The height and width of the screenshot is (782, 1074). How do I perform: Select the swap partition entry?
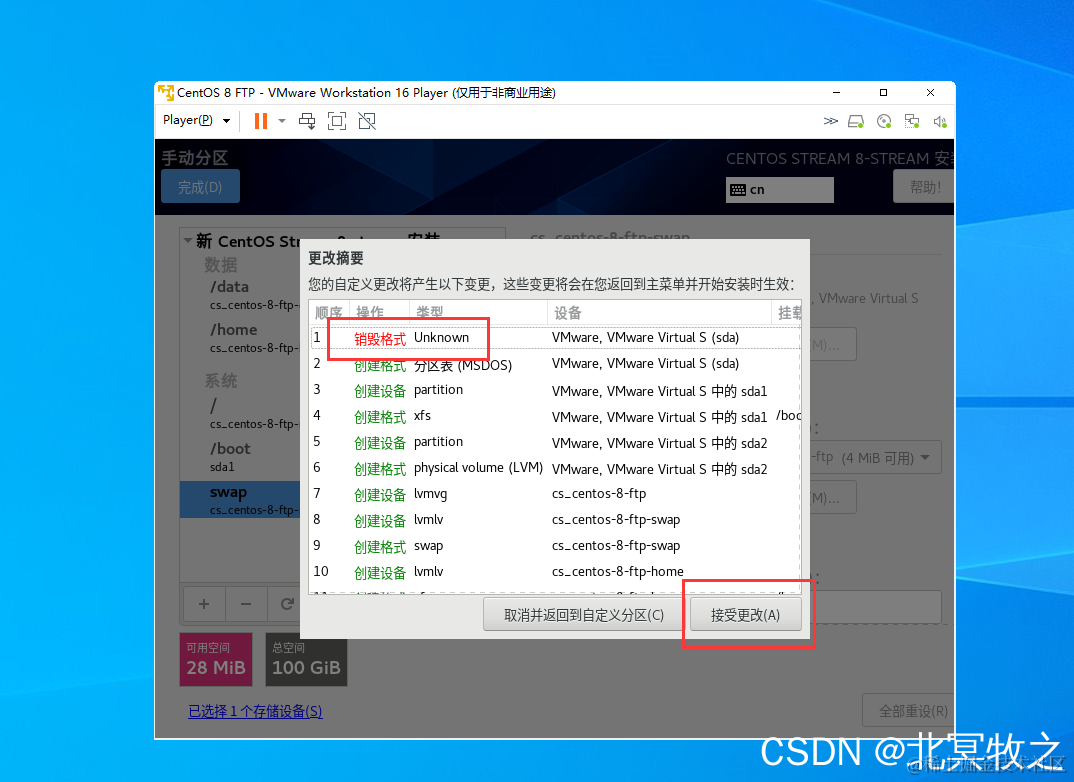(240, 499)
